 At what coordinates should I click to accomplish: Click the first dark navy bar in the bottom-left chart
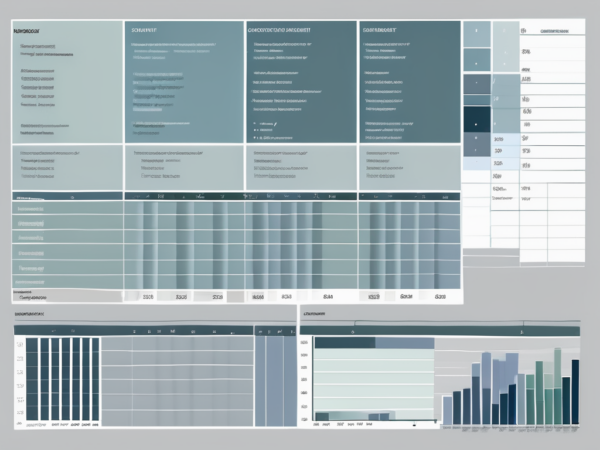point(31,378)
